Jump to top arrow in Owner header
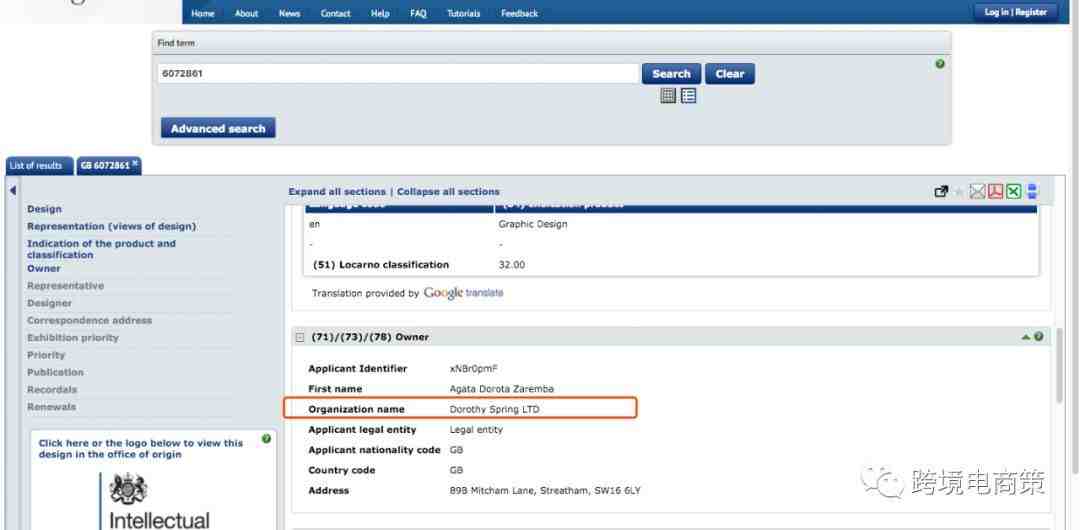 click(1026, 337)
